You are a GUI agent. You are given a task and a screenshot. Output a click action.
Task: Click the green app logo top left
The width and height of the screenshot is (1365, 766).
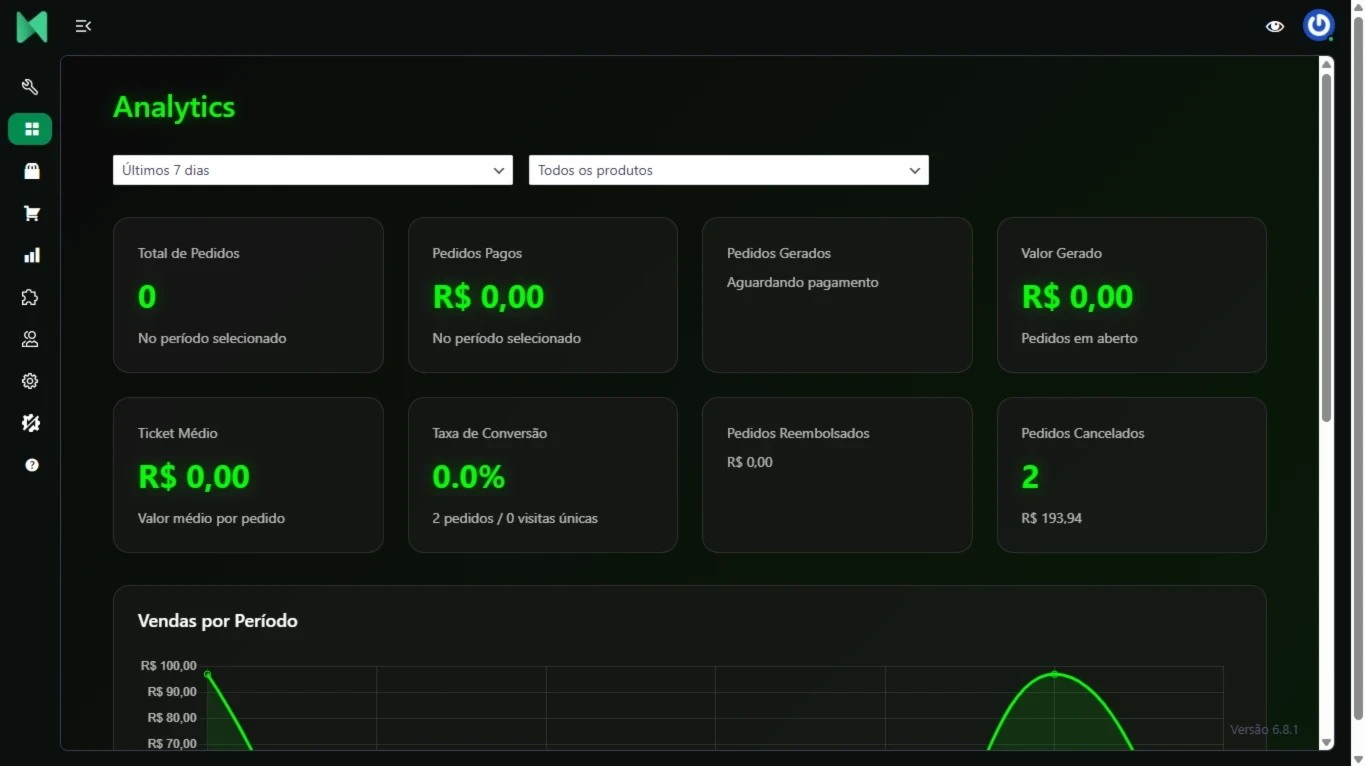click(x=31, y=26)
